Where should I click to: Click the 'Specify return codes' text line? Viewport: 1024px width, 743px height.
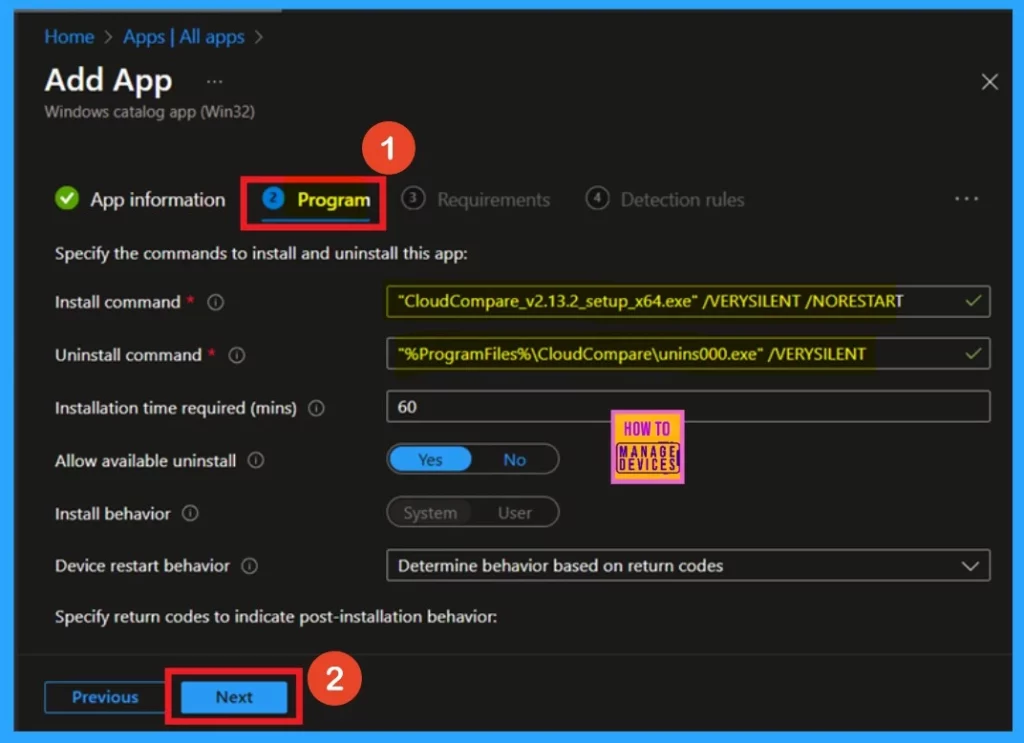point(276,617)
